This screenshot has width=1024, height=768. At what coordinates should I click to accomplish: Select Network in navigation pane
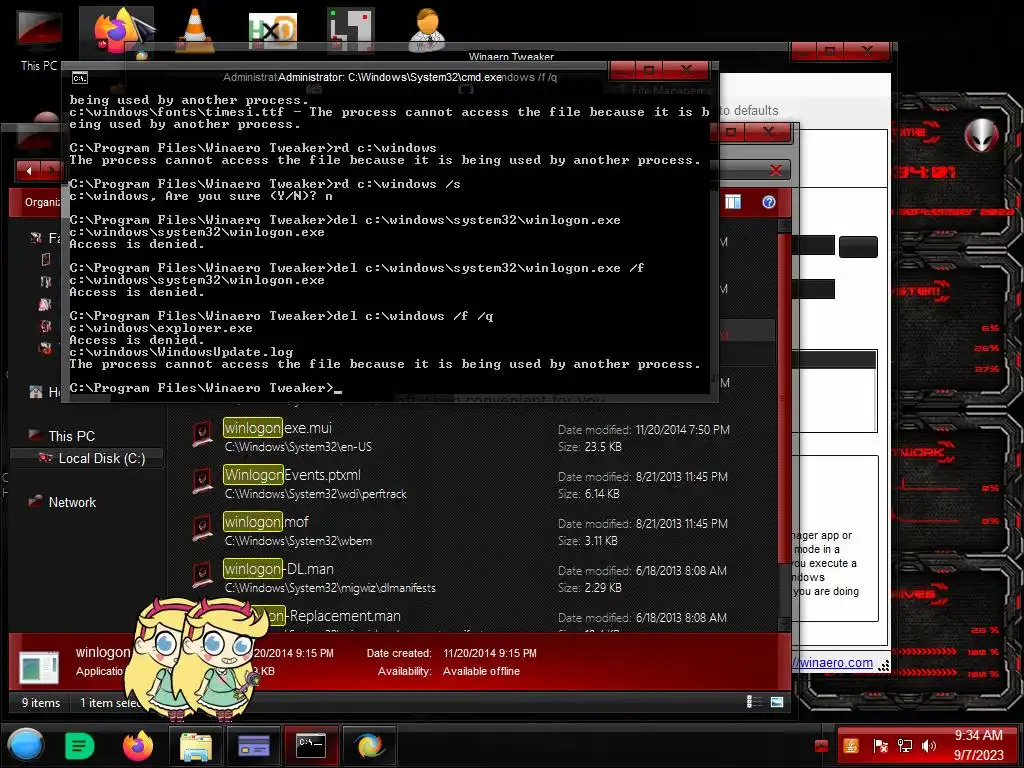(x=72, y=502)
